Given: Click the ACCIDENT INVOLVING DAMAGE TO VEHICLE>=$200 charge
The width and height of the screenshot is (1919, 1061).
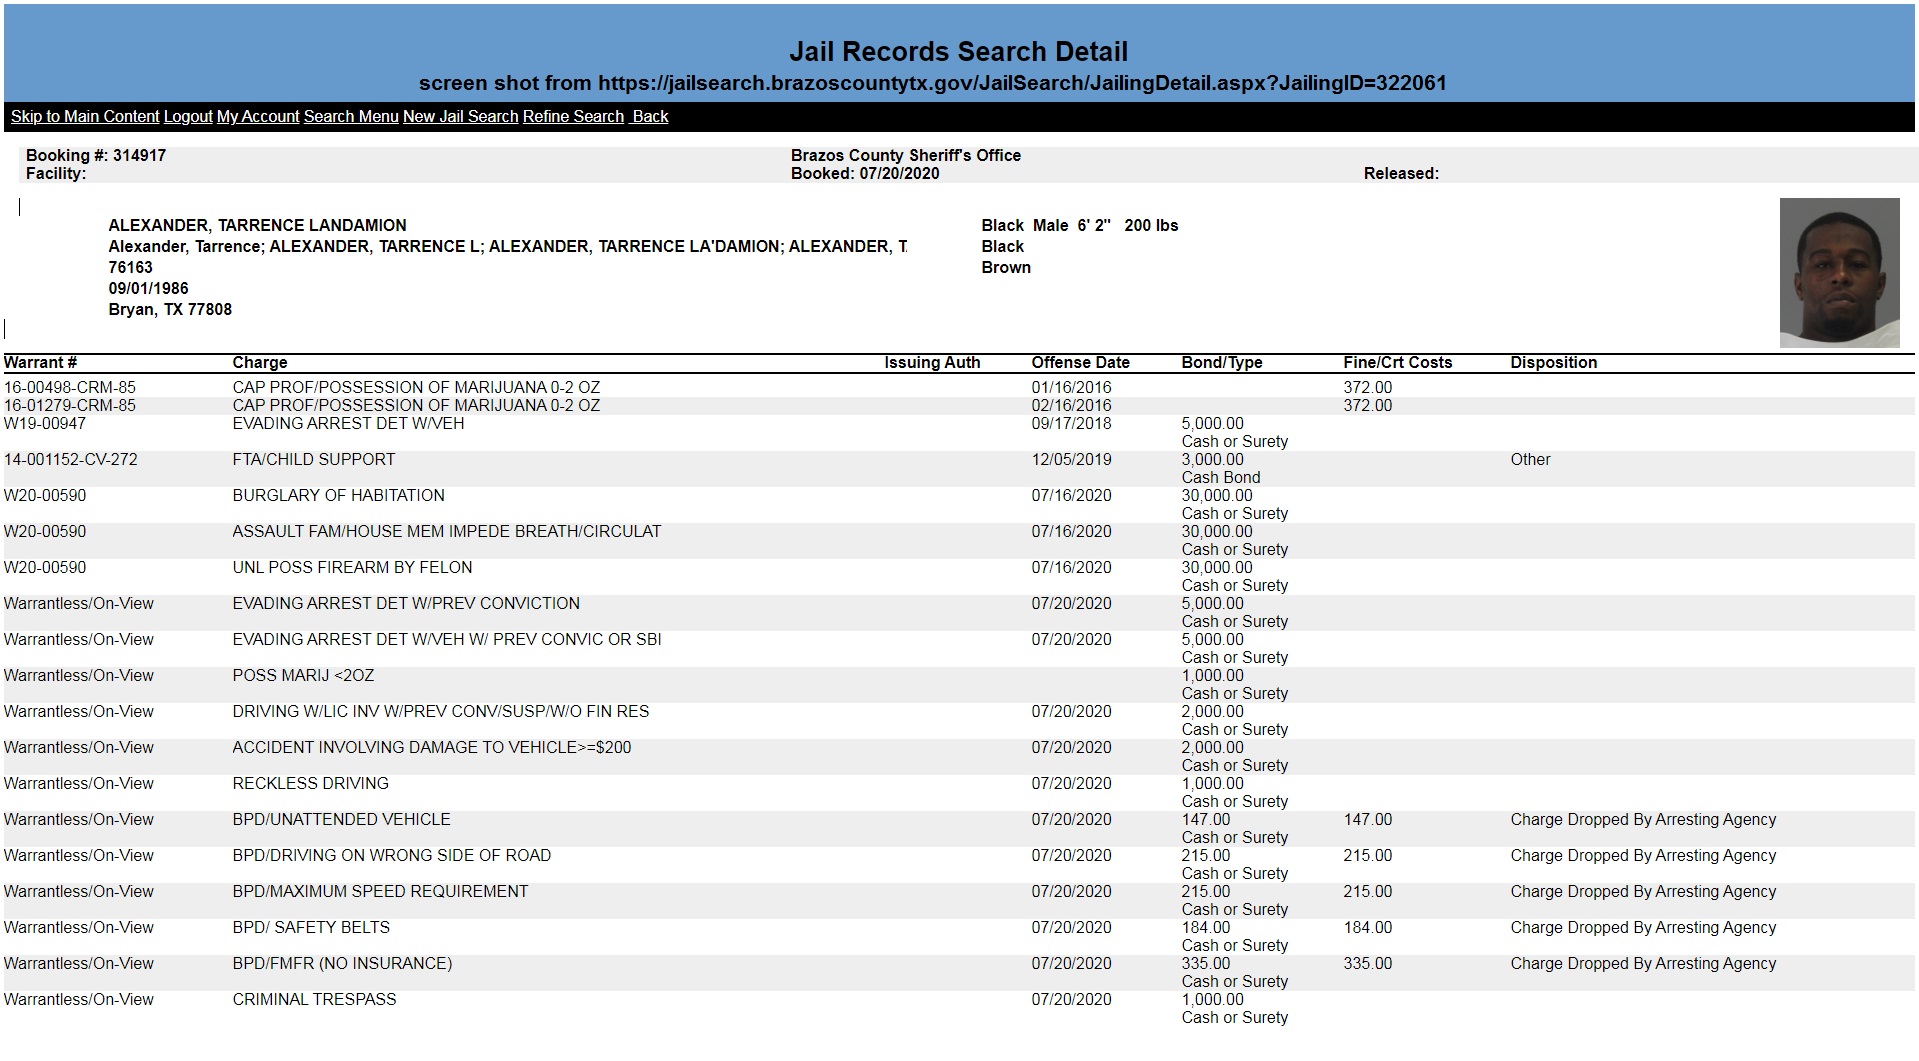Looking at the screenshot, I should point(432,747).
